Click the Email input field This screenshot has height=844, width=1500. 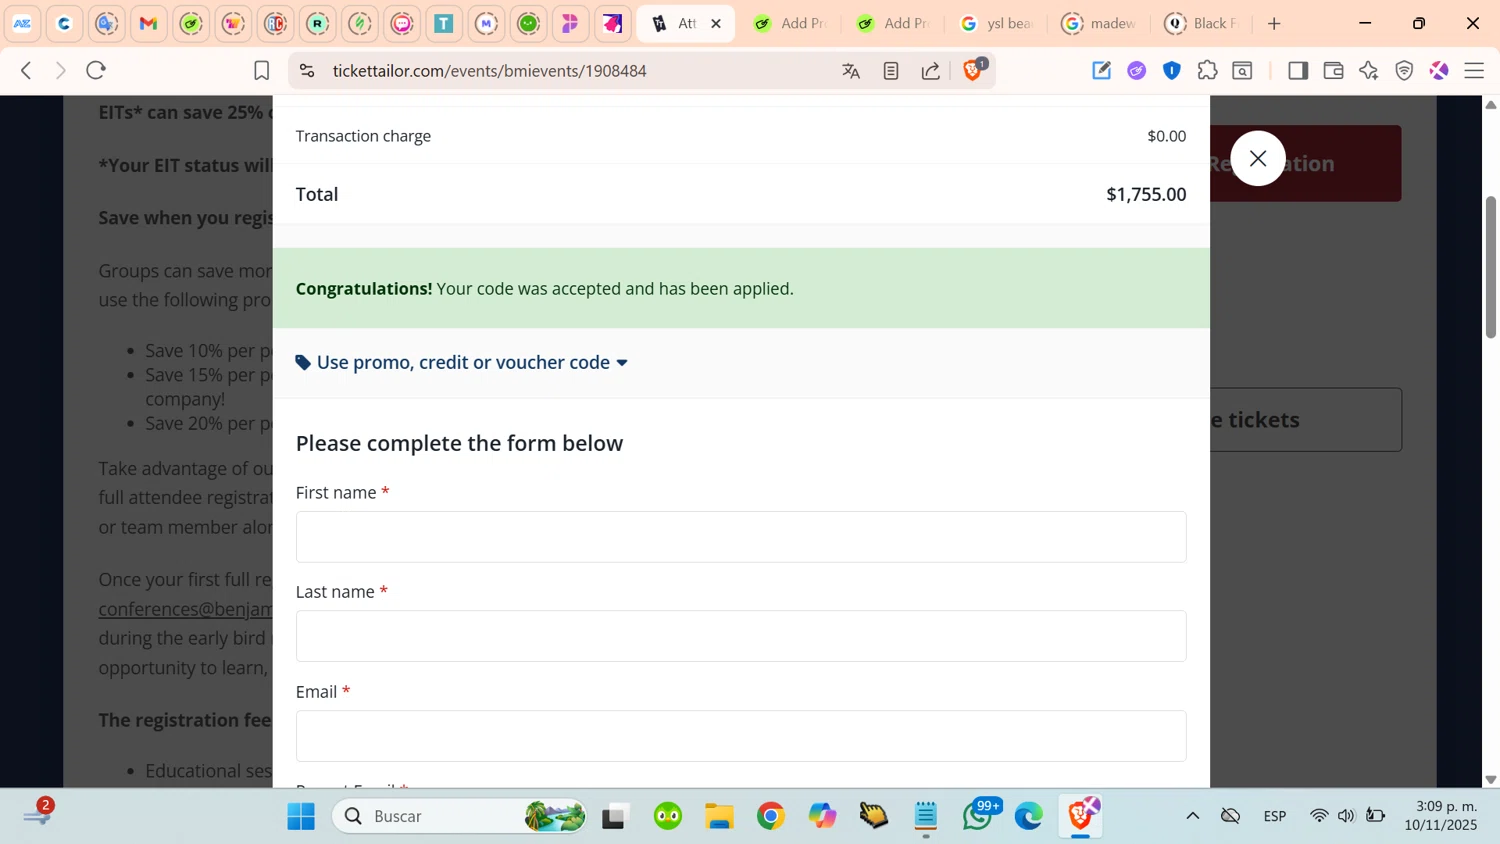741,736
